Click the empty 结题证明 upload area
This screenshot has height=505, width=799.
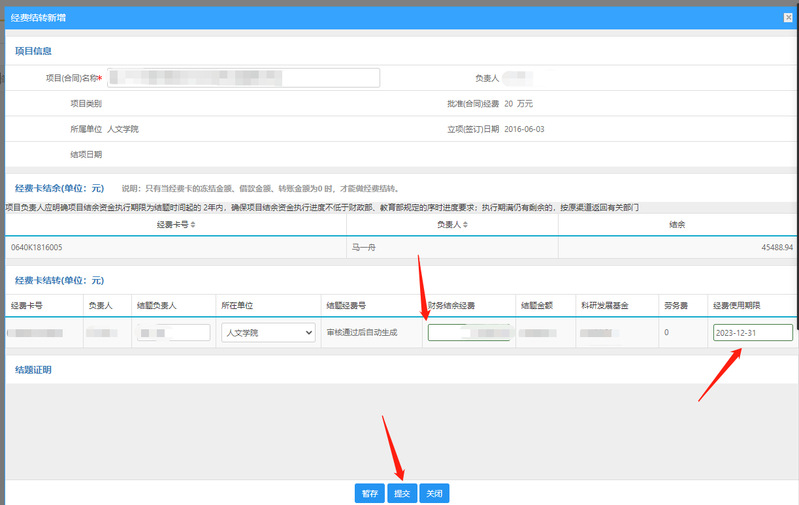click(x=400, y=425)
